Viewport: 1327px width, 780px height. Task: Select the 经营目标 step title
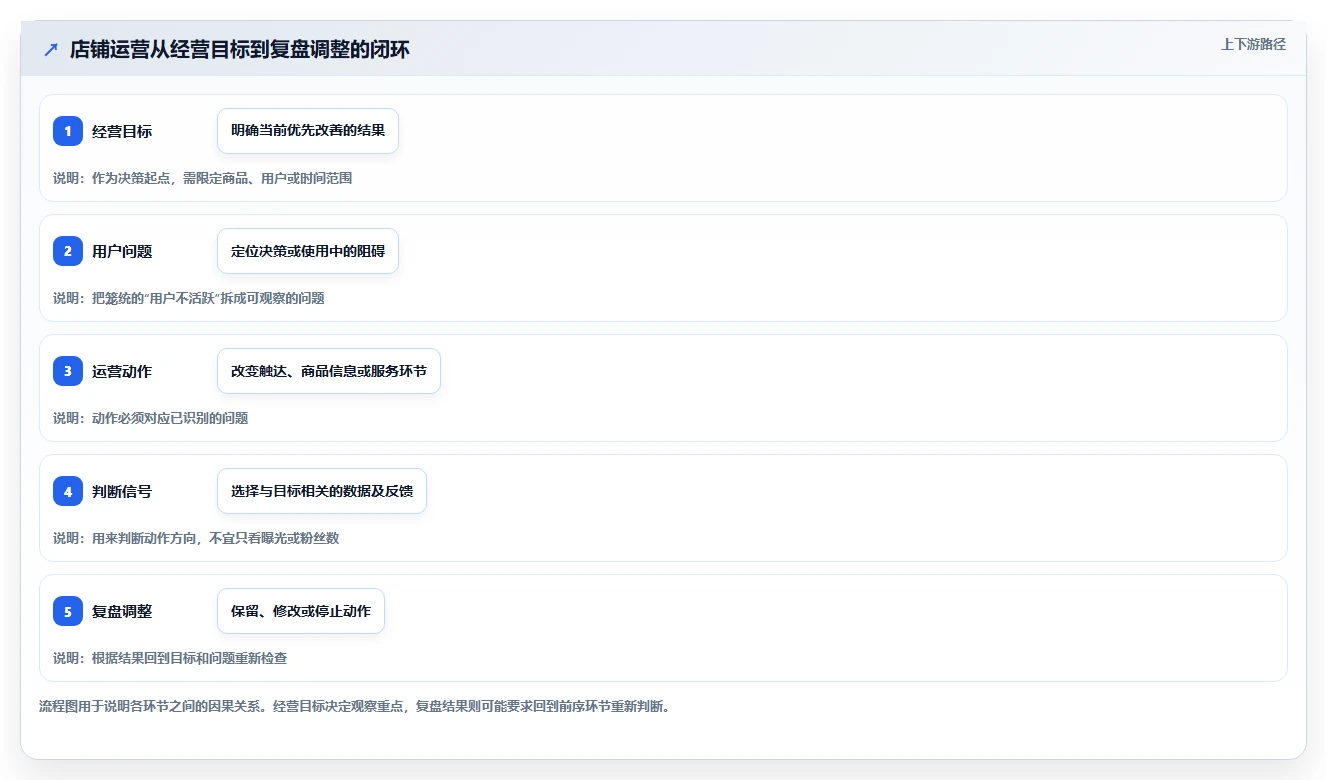click(x=122, y=131)
